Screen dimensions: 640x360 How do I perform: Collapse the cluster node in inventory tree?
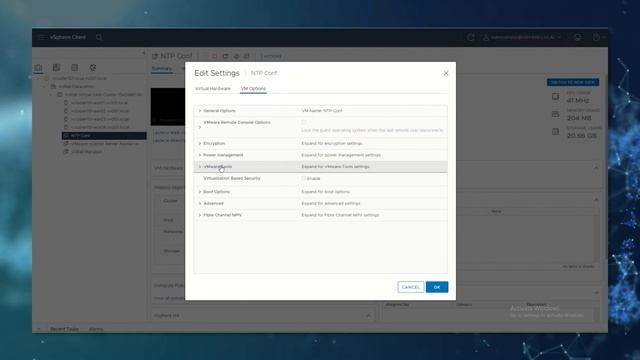click(x=51, y=94)
